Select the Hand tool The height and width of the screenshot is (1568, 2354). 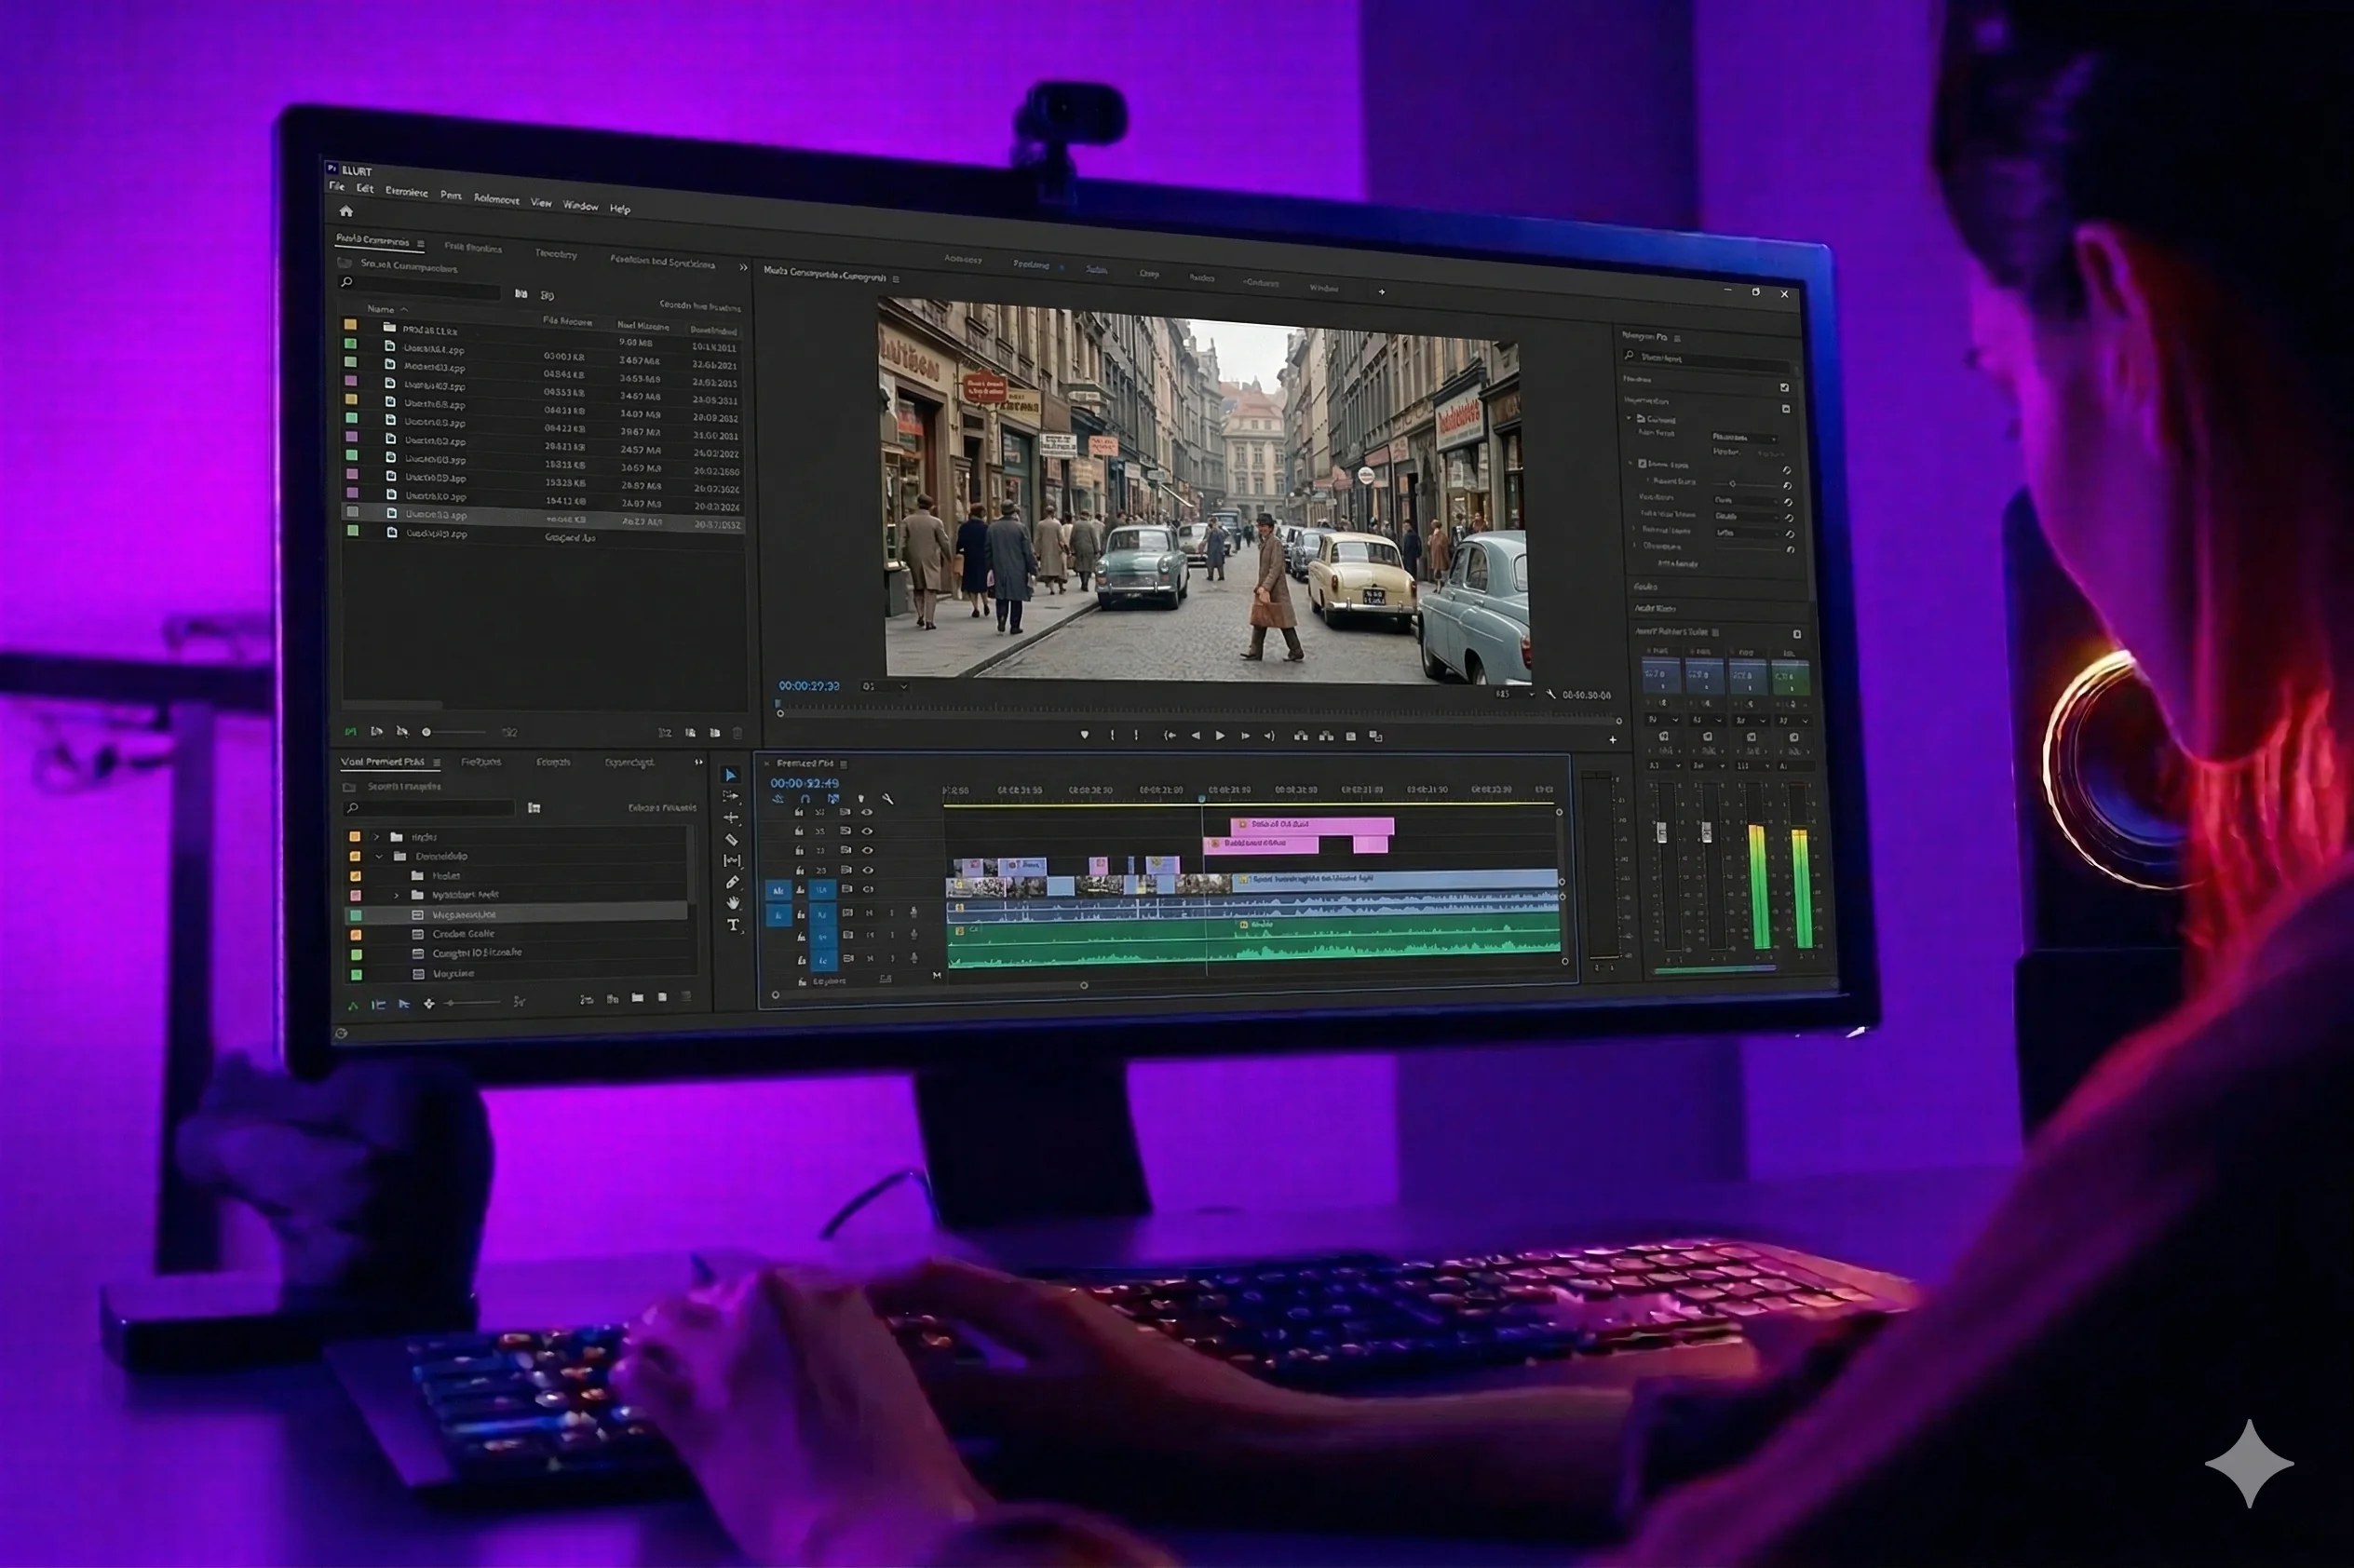coord(733,903)
